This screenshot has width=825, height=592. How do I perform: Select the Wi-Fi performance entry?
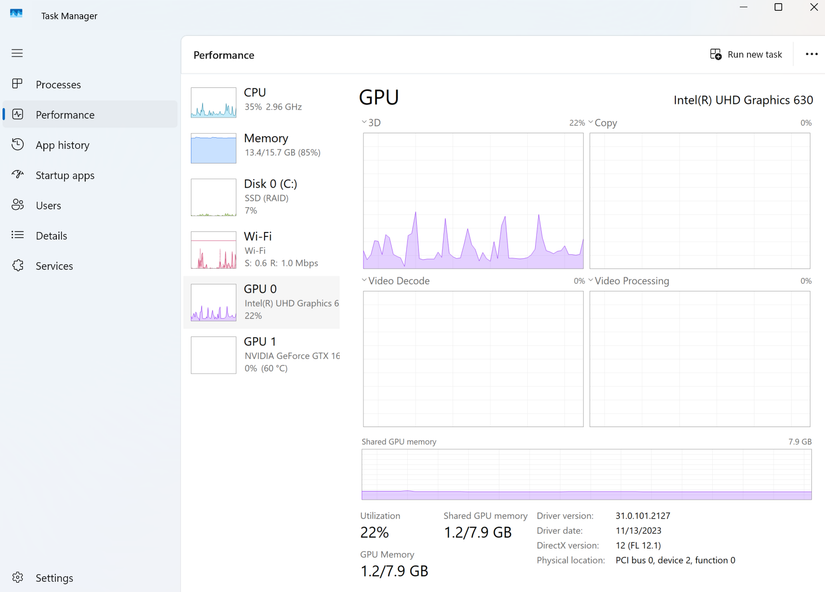pyautogui.click(x=260, y=248)
